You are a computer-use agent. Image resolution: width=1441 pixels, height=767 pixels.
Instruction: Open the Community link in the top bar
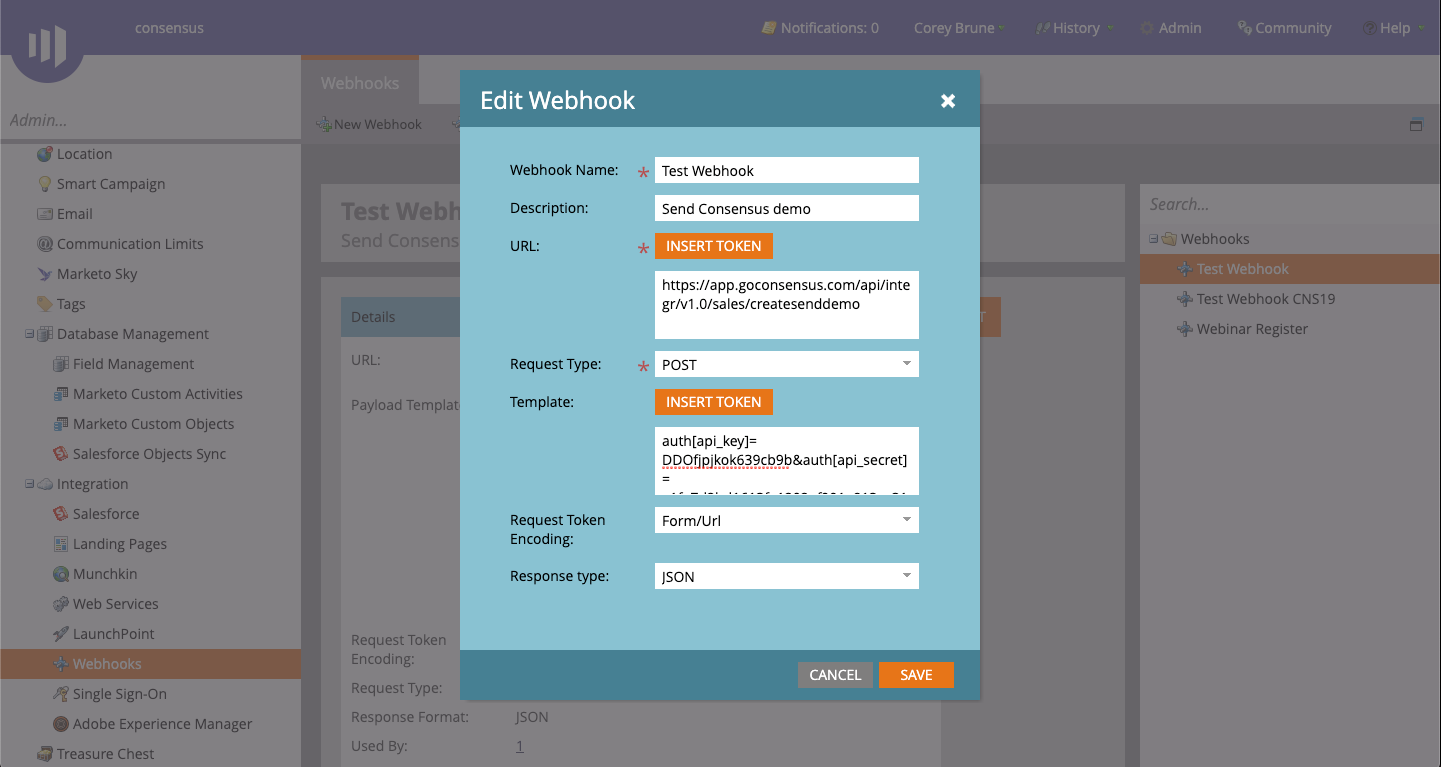(x=1284, y=28)
